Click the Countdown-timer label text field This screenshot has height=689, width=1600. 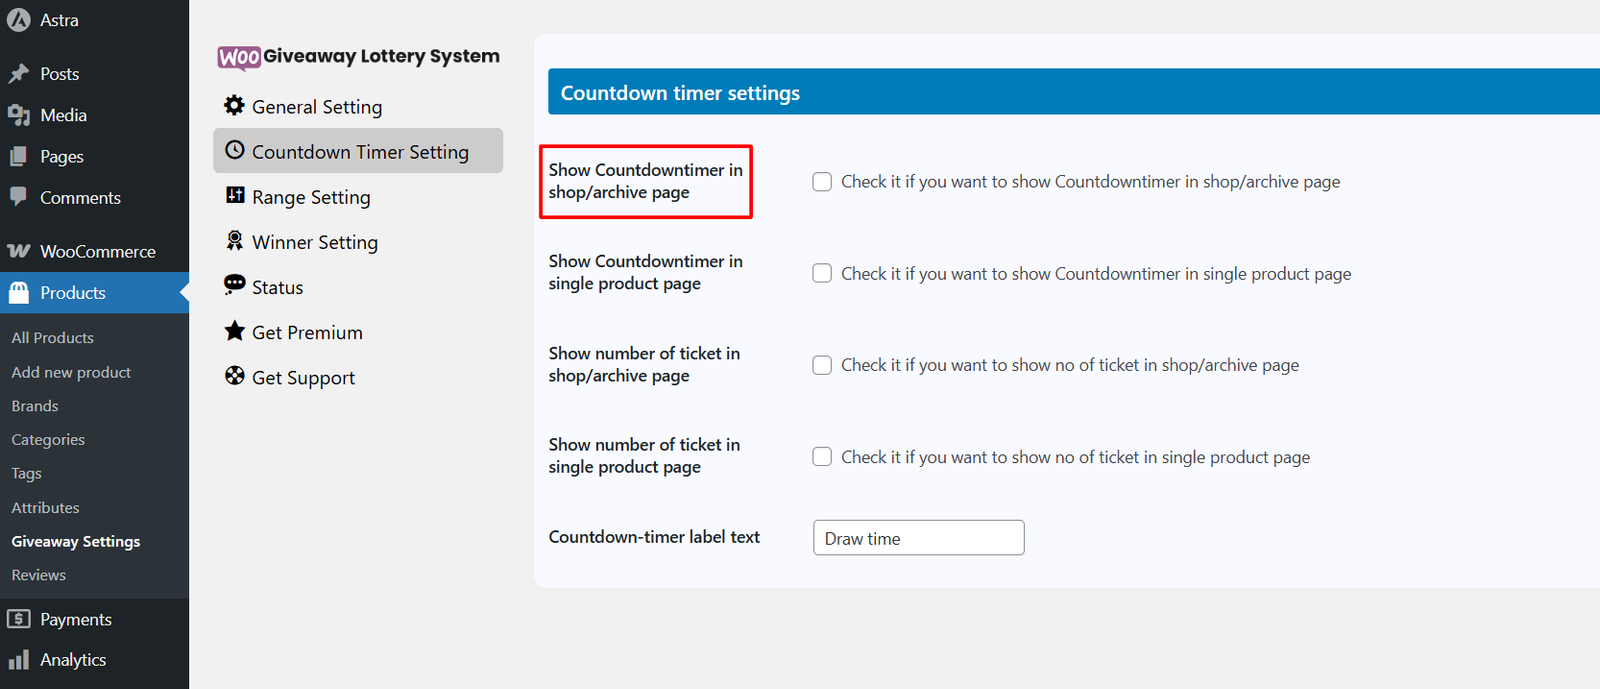(918, 538)
